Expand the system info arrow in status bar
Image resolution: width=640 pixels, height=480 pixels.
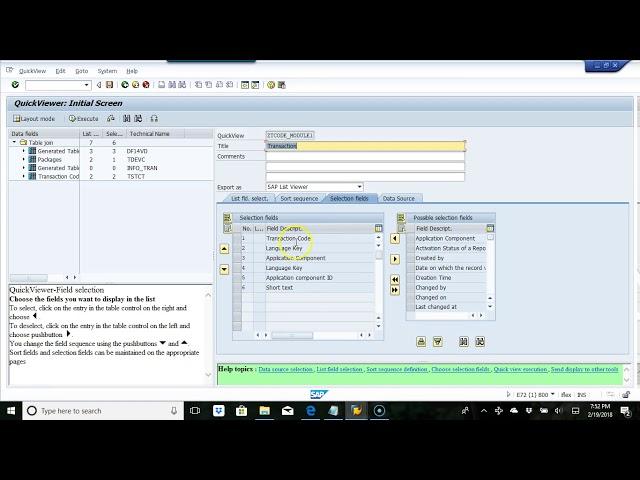(508, 394)
